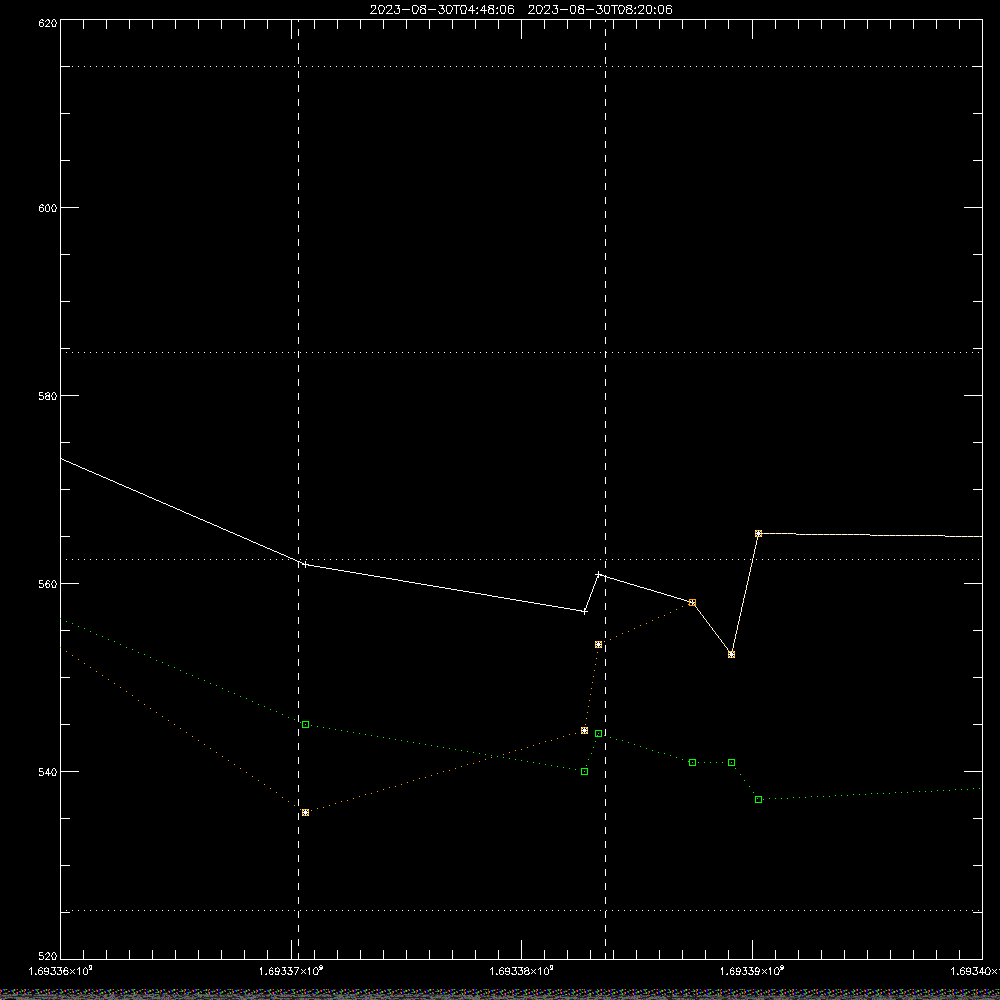Select orange marker at white line's 552 dip
The width and height of the screenshot is (1000, 1000).
click(x=732, y=655)
